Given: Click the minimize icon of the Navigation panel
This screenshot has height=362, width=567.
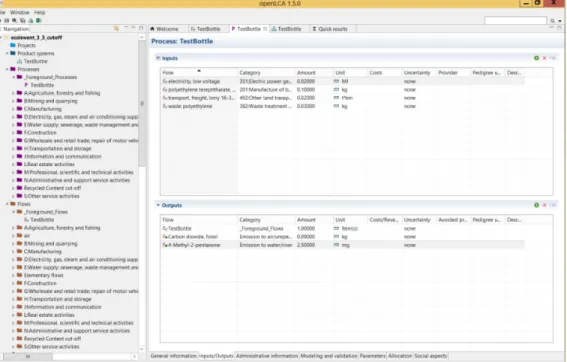Looking at the screenshot, I should coord(133,27).
